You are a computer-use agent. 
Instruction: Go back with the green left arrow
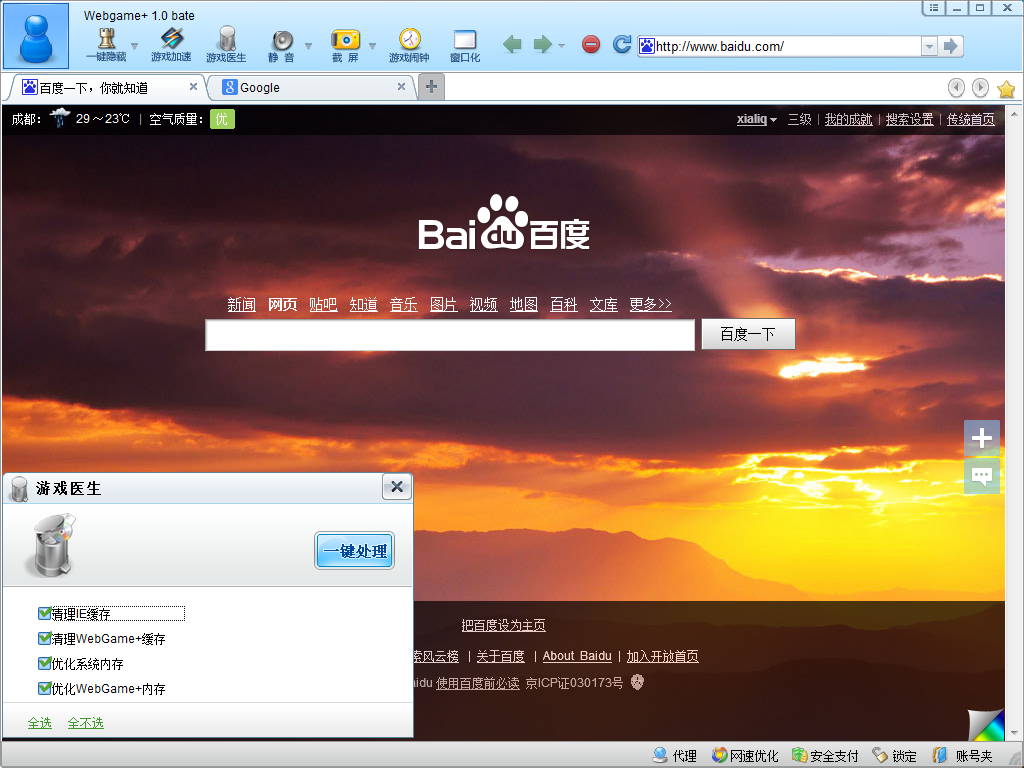[512, 44]
